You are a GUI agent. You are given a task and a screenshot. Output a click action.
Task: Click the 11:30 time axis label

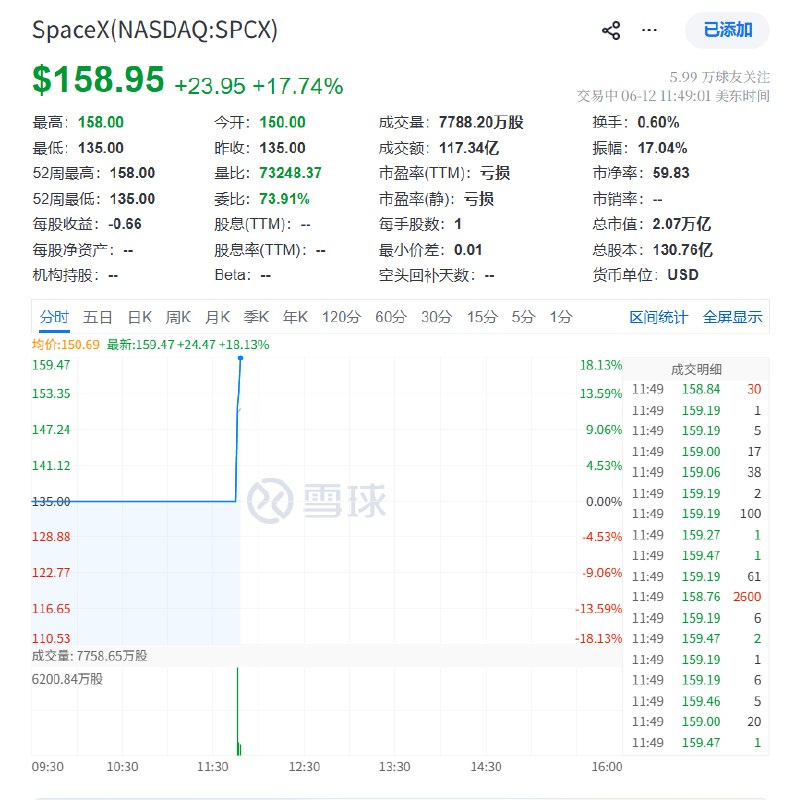213,767
